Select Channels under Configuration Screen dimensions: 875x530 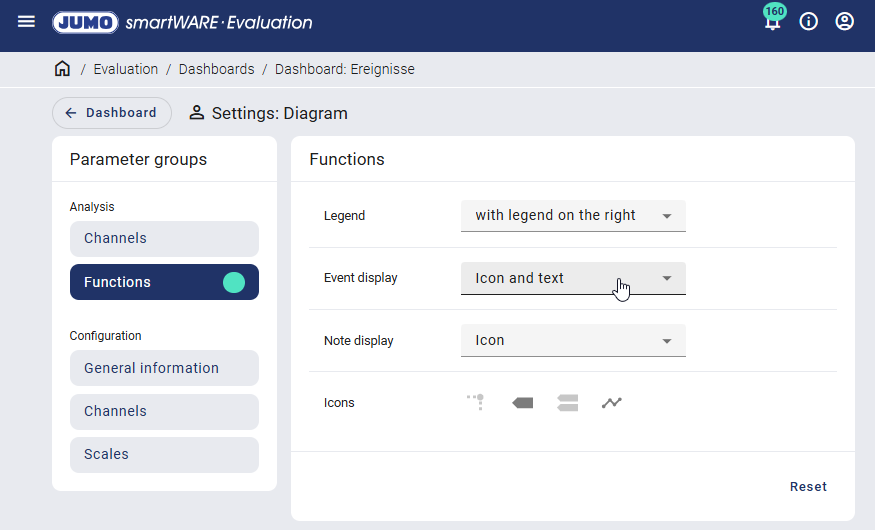pos(164,412)
